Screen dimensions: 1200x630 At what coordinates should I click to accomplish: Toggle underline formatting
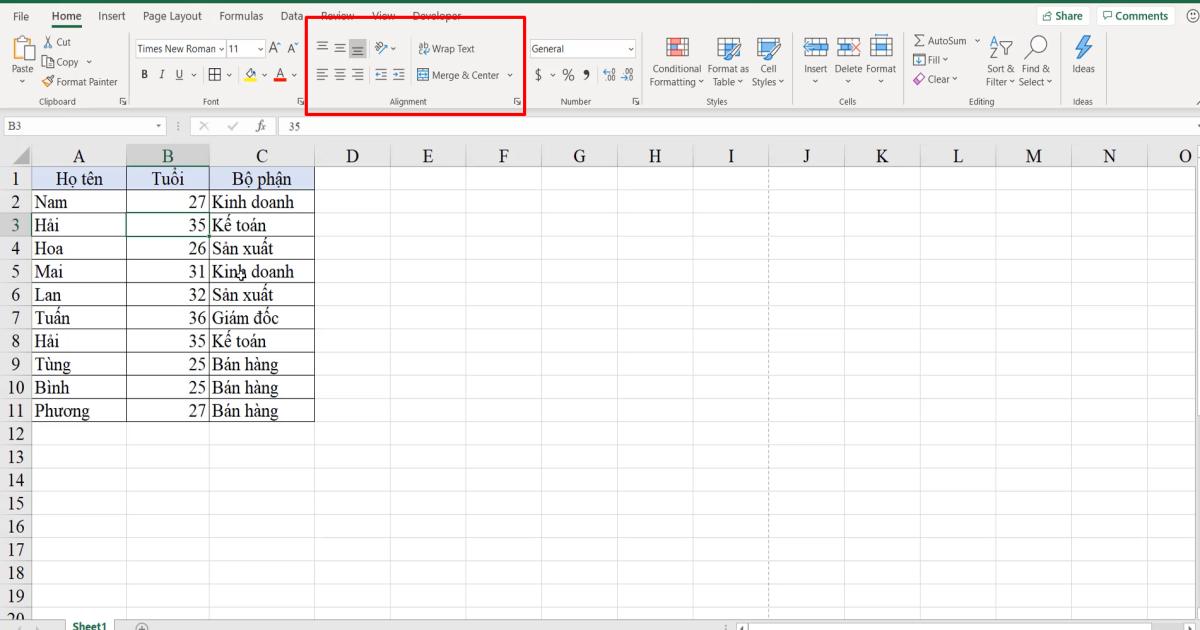(178, 74)
